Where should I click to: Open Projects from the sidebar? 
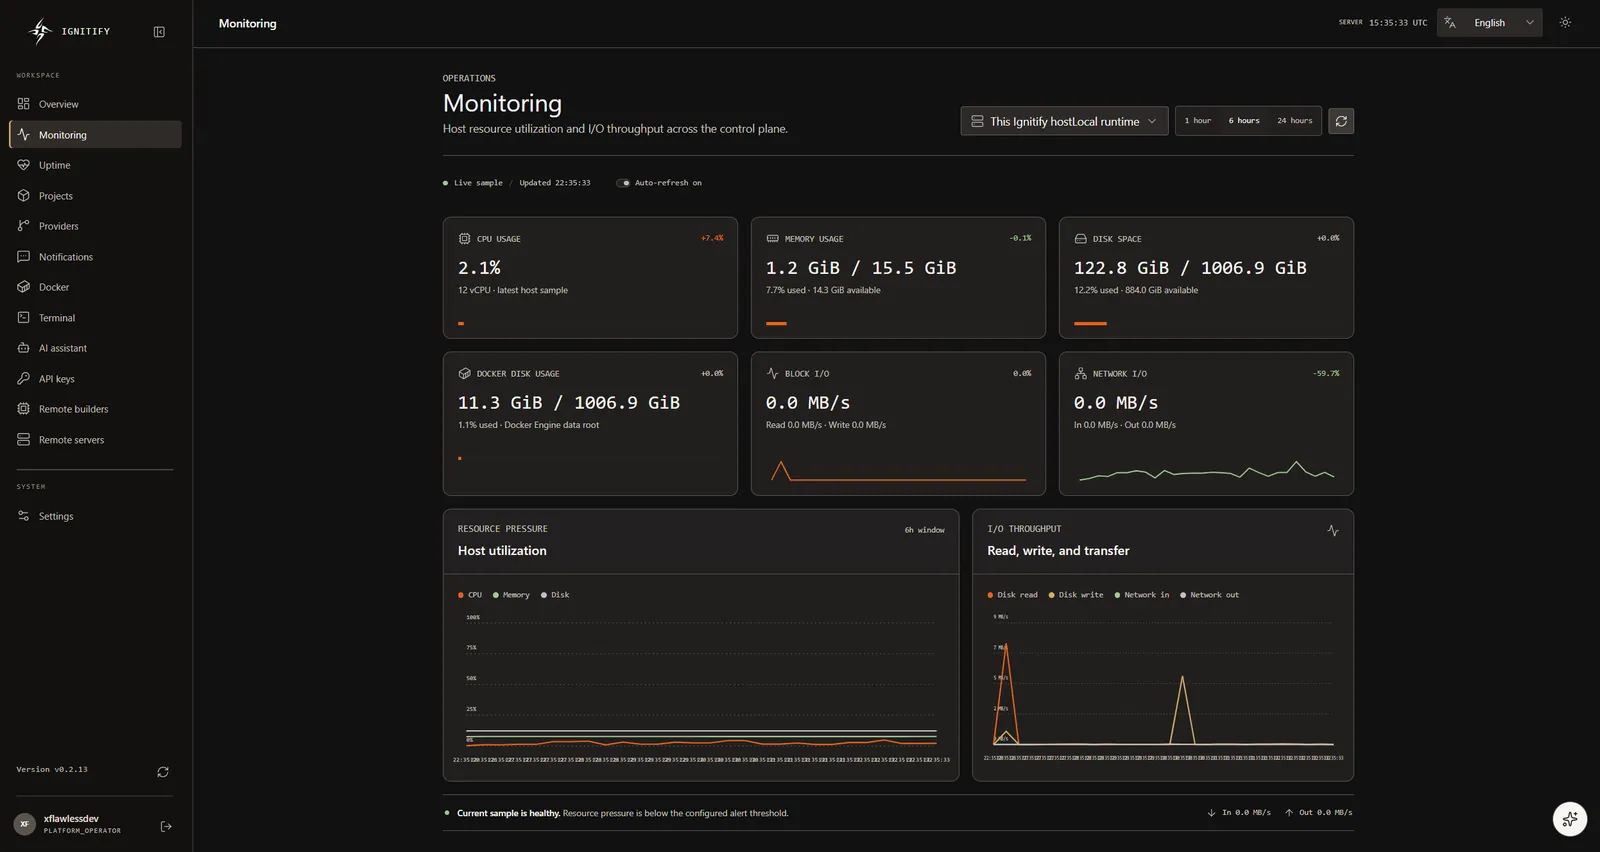[x=95, y=196]
